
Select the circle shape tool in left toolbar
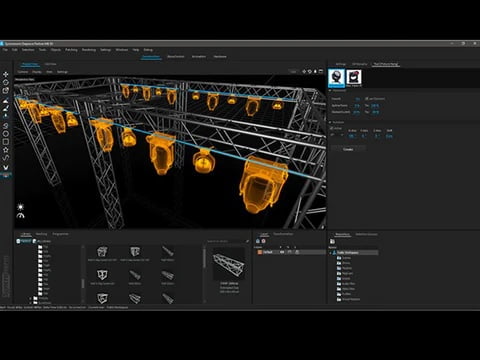point(6,134)
